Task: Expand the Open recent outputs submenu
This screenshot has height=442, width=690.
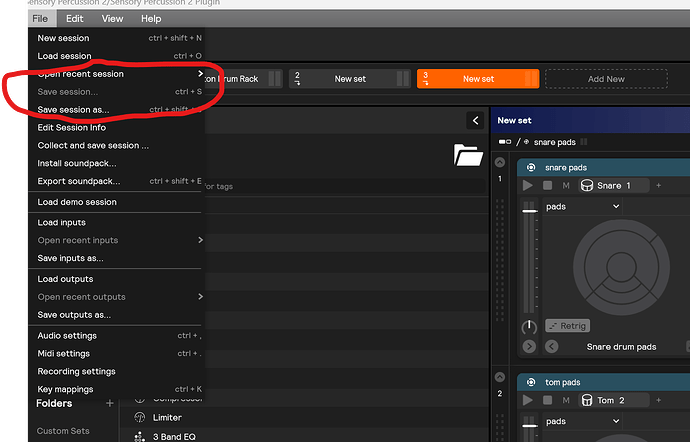Action: click(x=117, y=297)
